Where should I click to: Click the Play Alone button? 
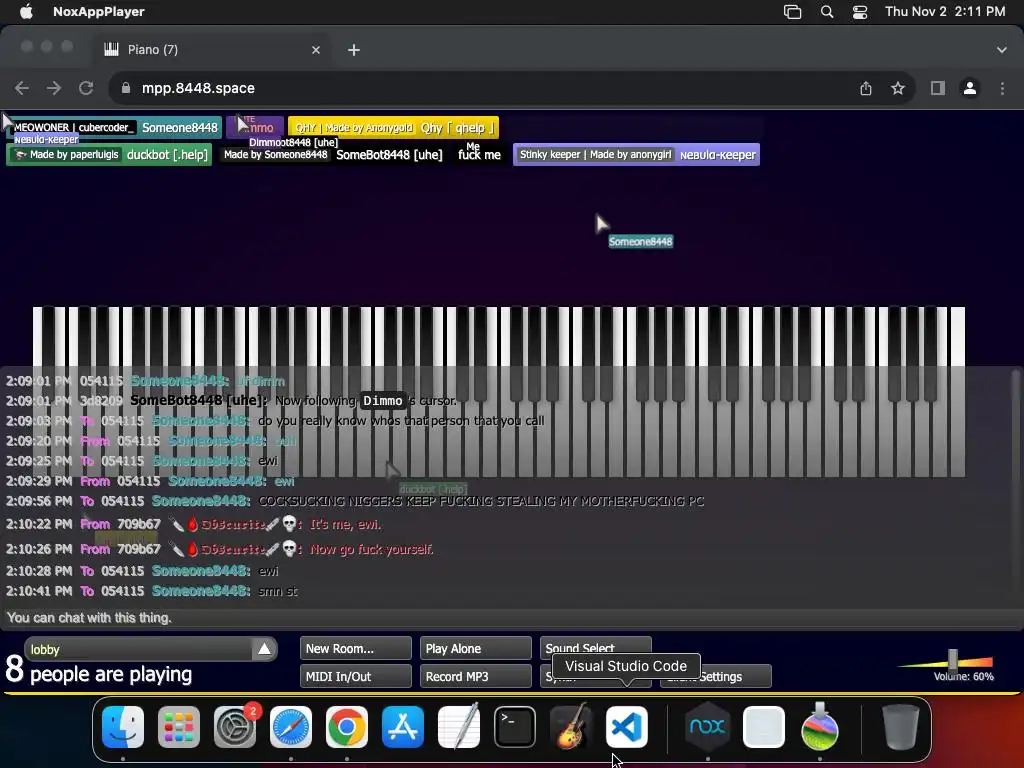coord(475,648)
